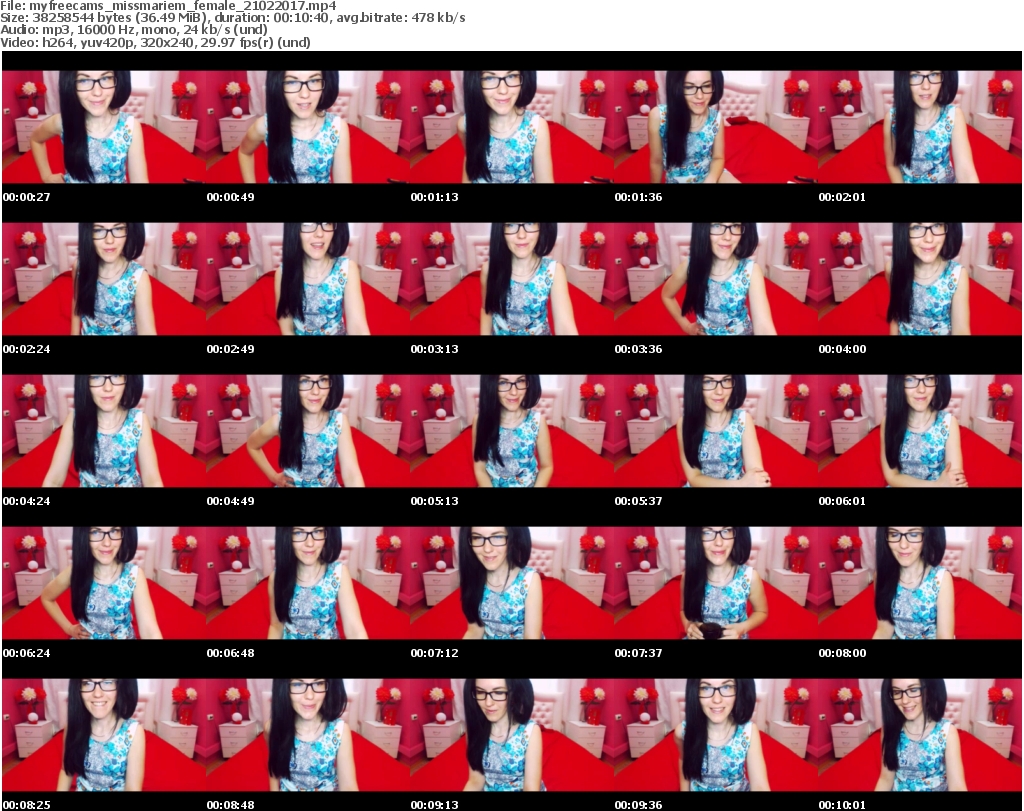Select the thumbnail frame at 00:00:27

coord(104,127)
